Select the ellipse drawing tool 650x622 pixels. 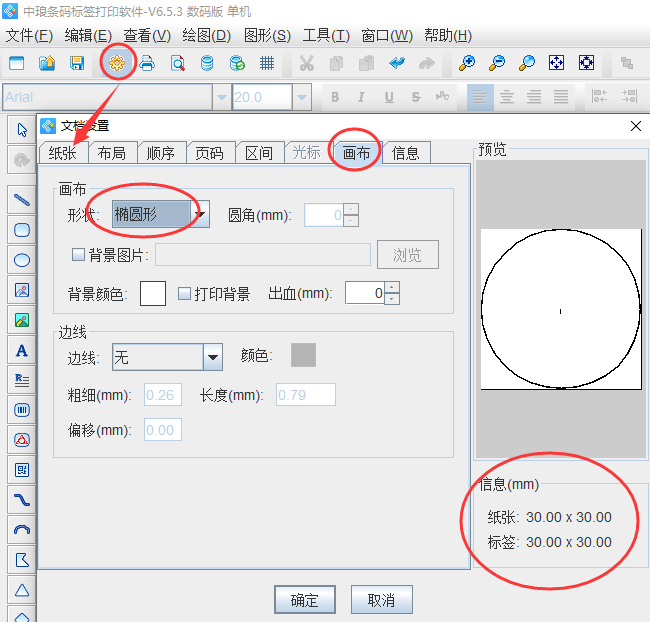(21, 260)
